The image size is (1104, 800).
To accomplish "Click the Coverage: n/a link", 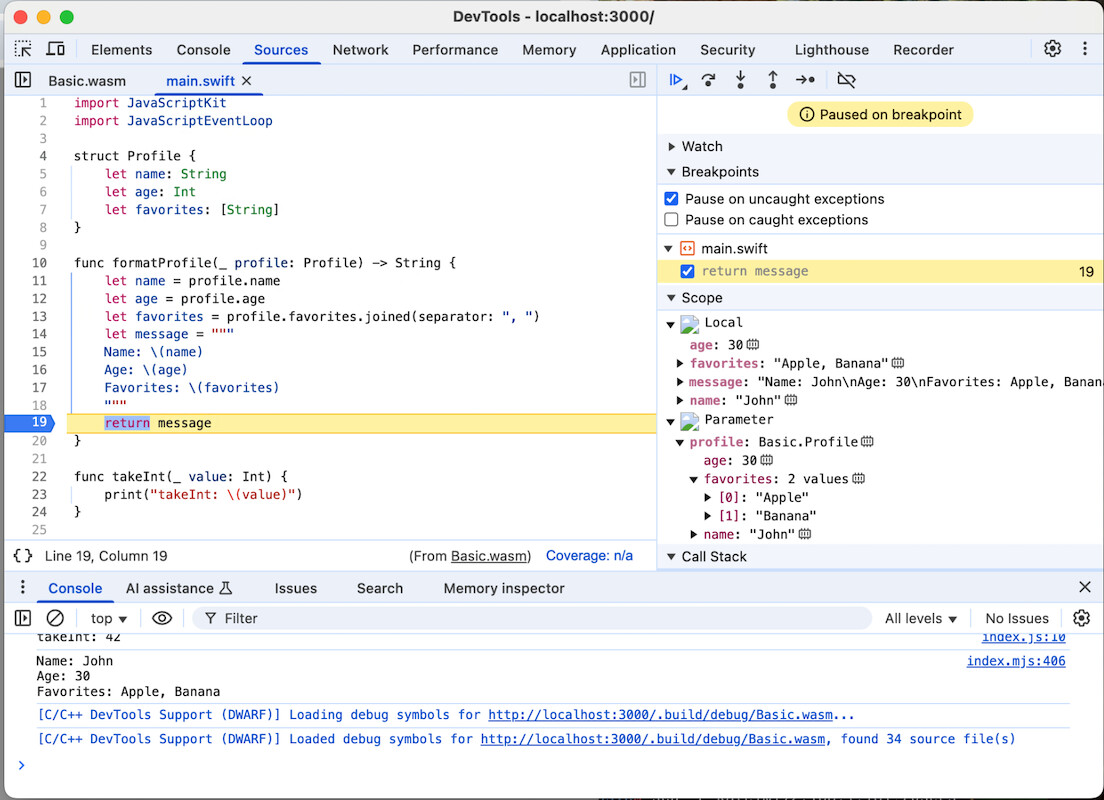I will point(589,556).
